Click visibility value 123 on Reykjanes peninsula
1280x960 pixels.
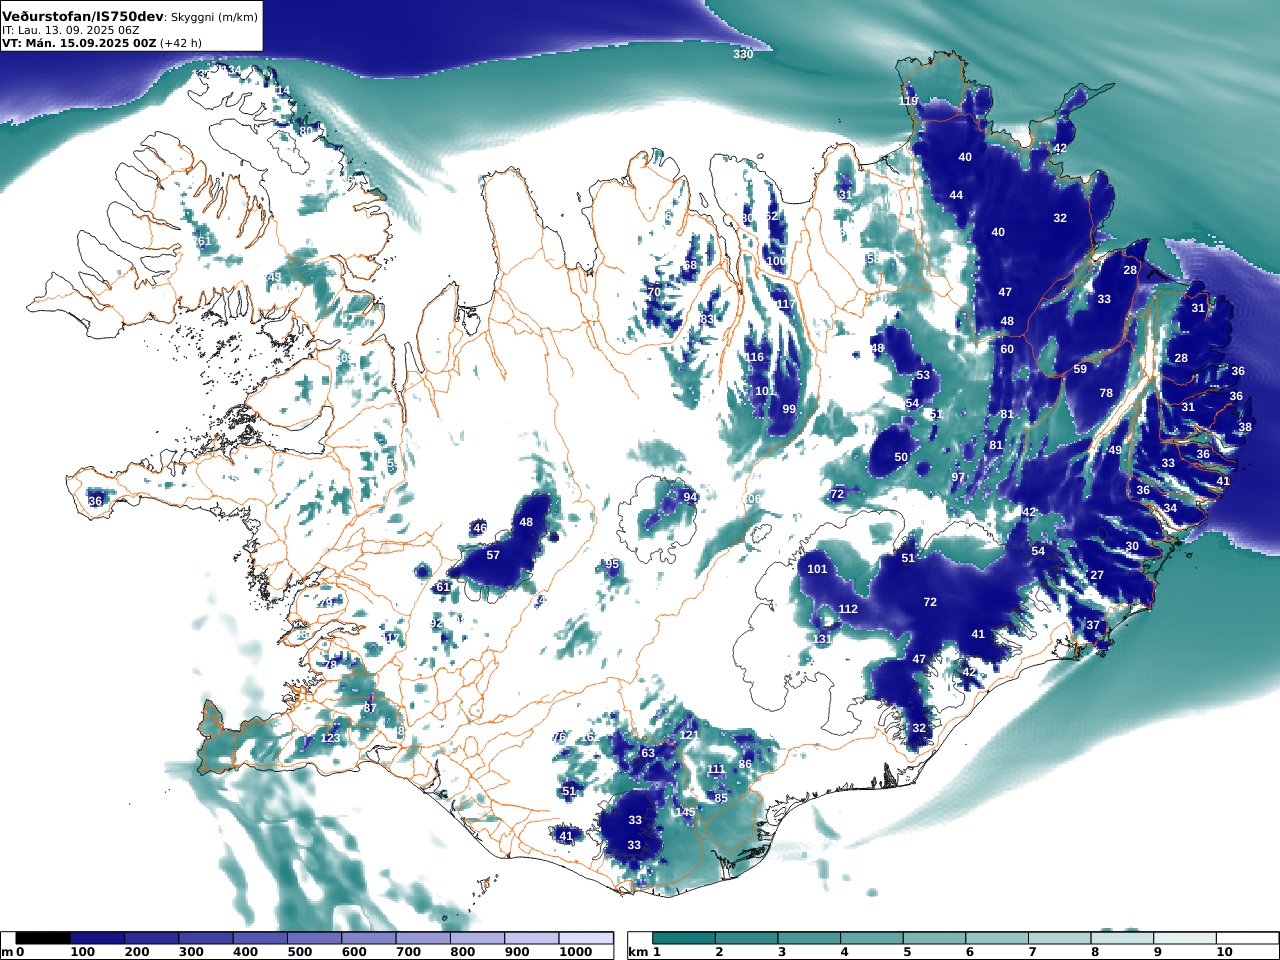click(330, 738)
